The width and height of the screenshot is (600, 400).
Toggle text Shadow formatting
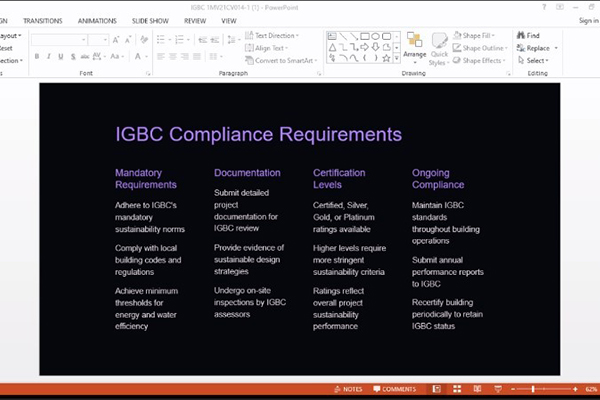point(73,57)
